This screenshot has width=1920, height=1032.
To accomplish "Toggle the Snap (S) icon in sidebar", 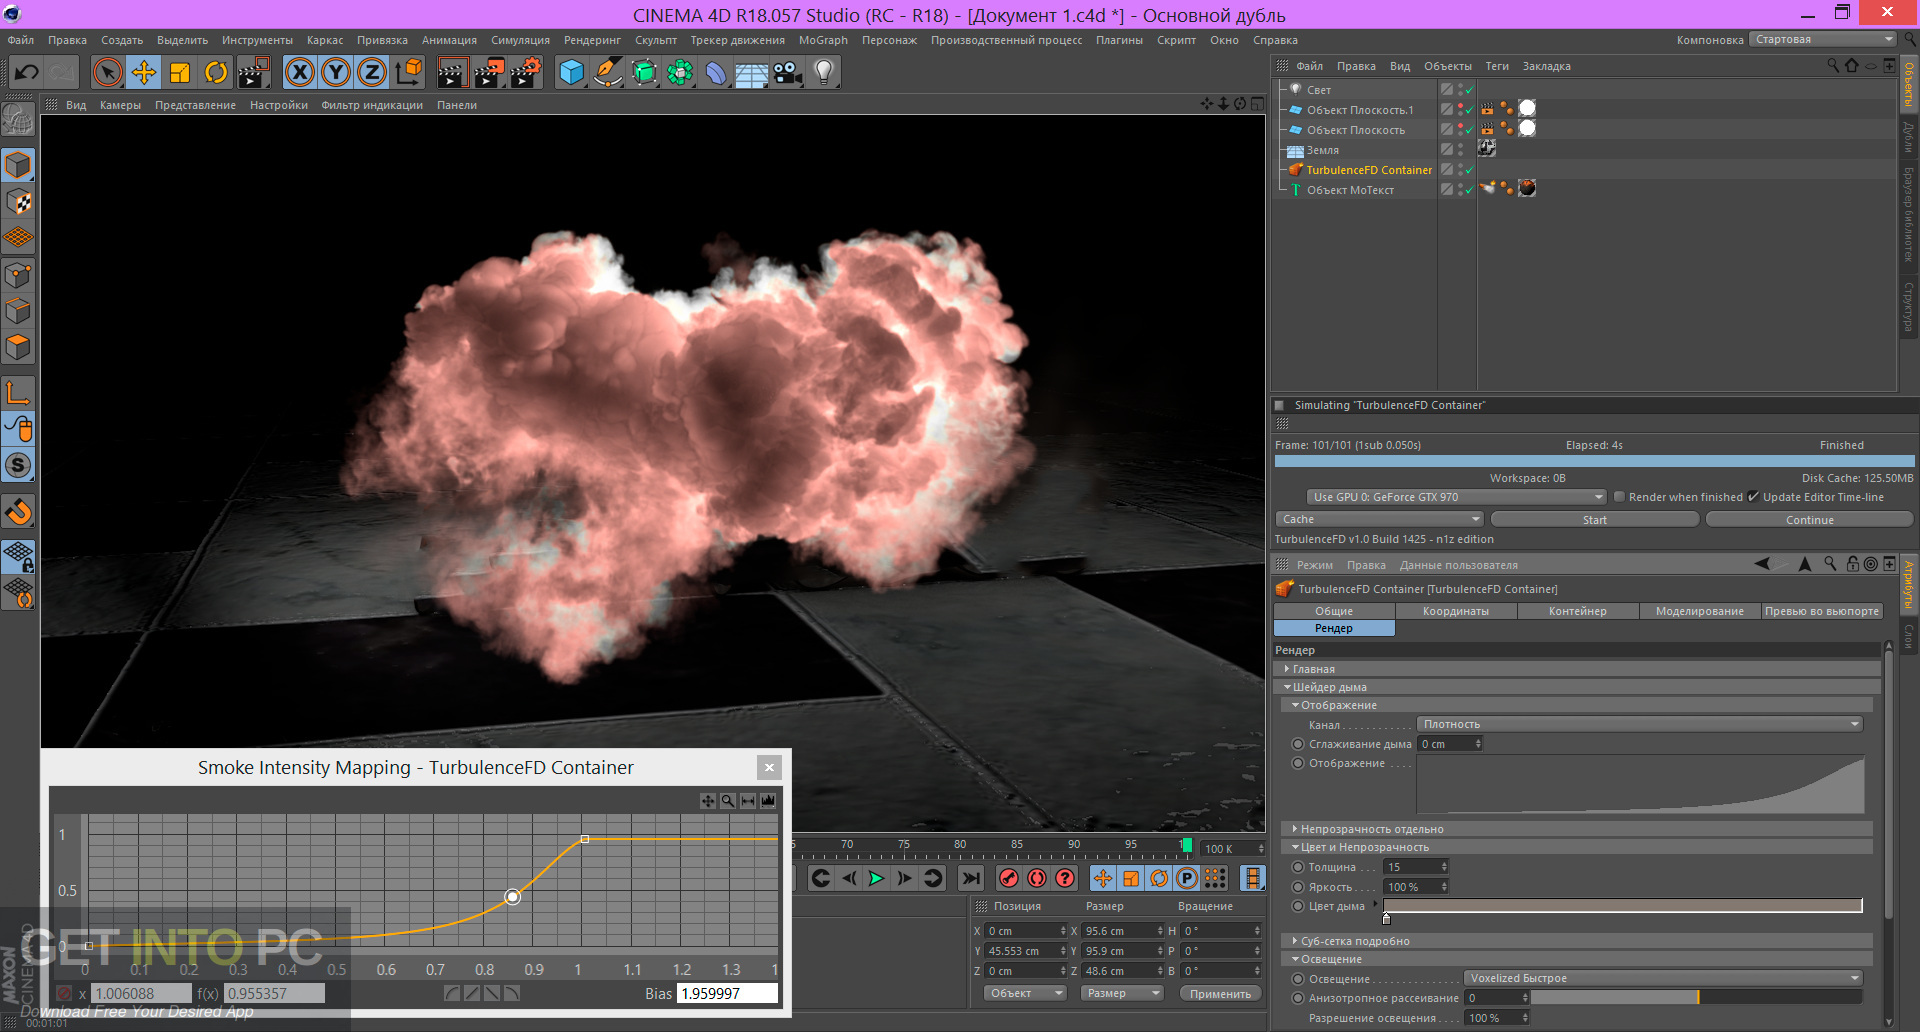I will coord(19,465).
